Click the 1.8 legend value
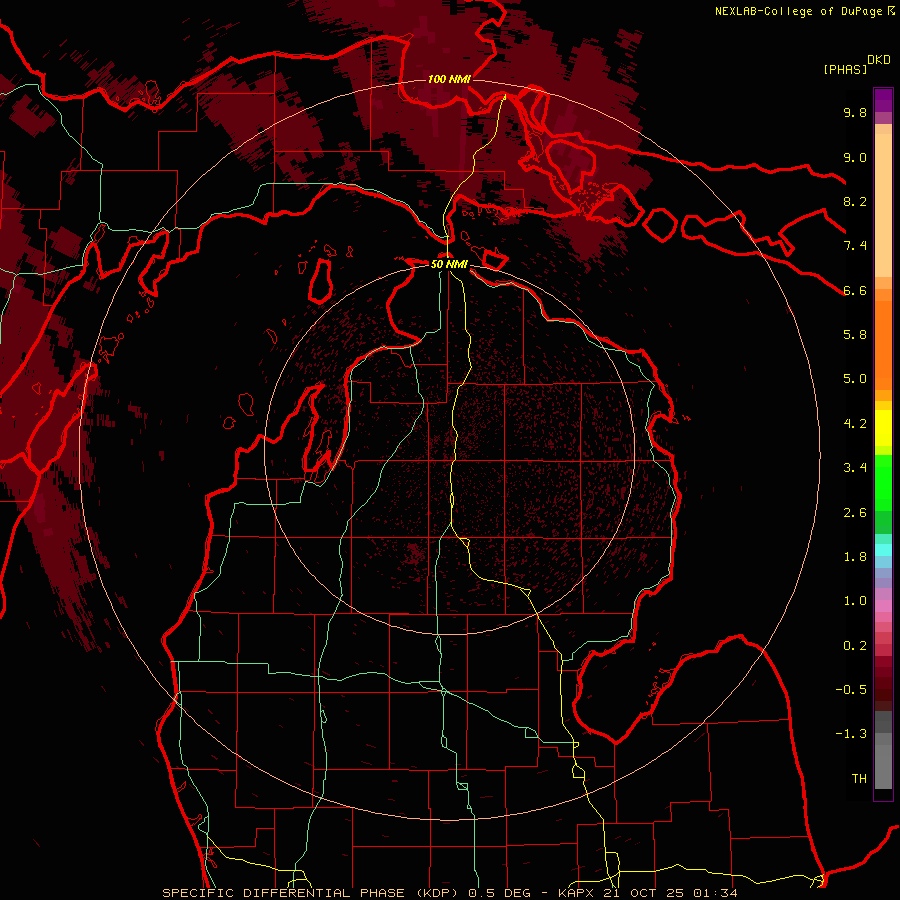Screen dimensions: 900x900 (855, 557)
